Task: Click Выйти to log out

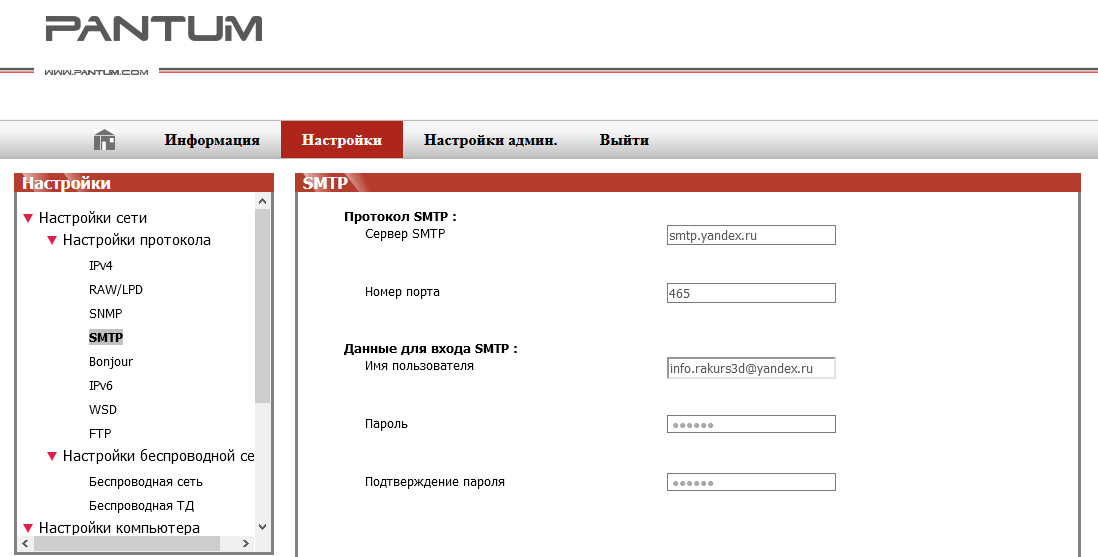Action: [624, 140]
